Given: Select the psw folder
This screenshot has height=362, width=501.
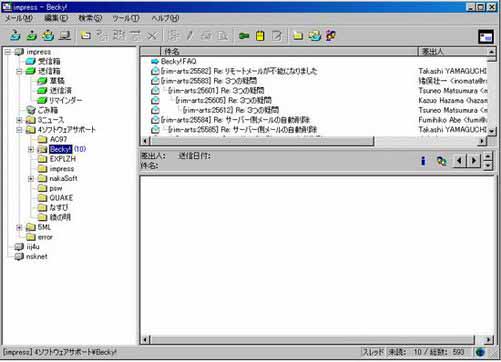Looking at the screenshot, I should pyautogui.click(x=56, y=188).
